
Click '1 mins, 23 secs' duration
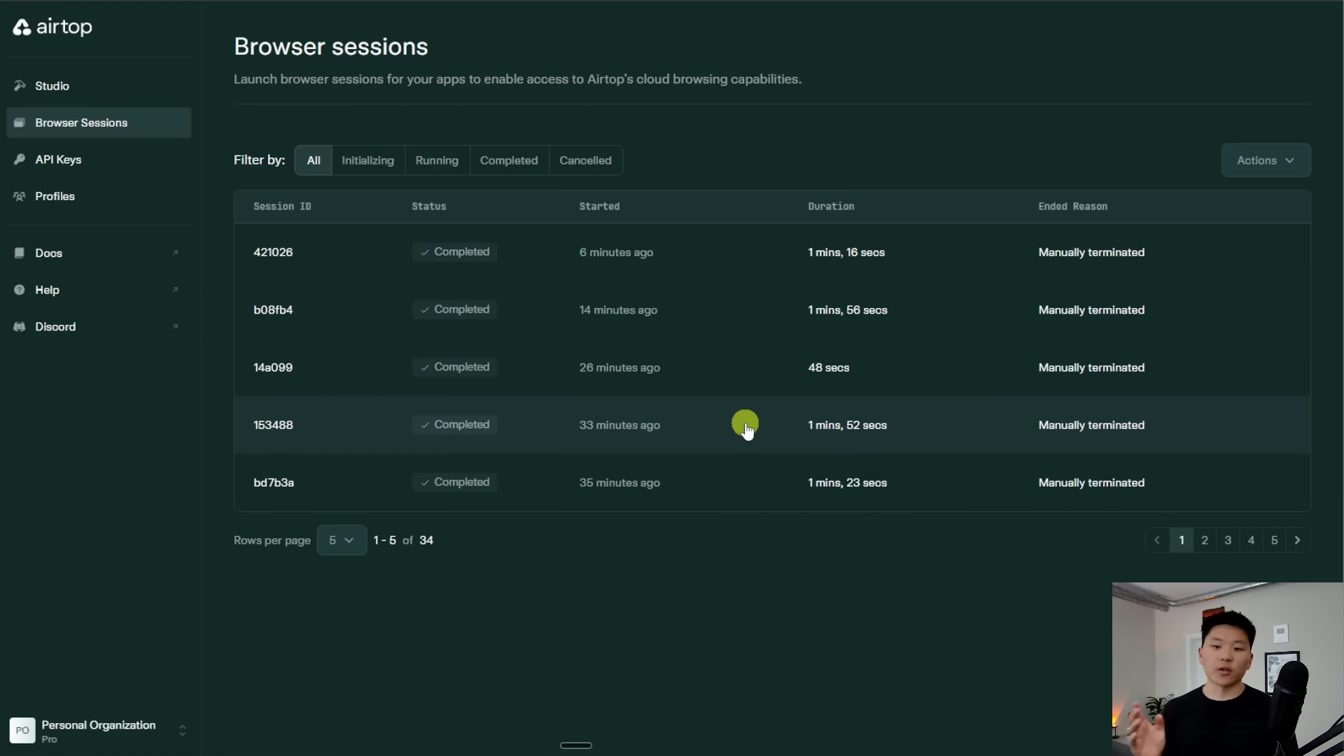847,482
